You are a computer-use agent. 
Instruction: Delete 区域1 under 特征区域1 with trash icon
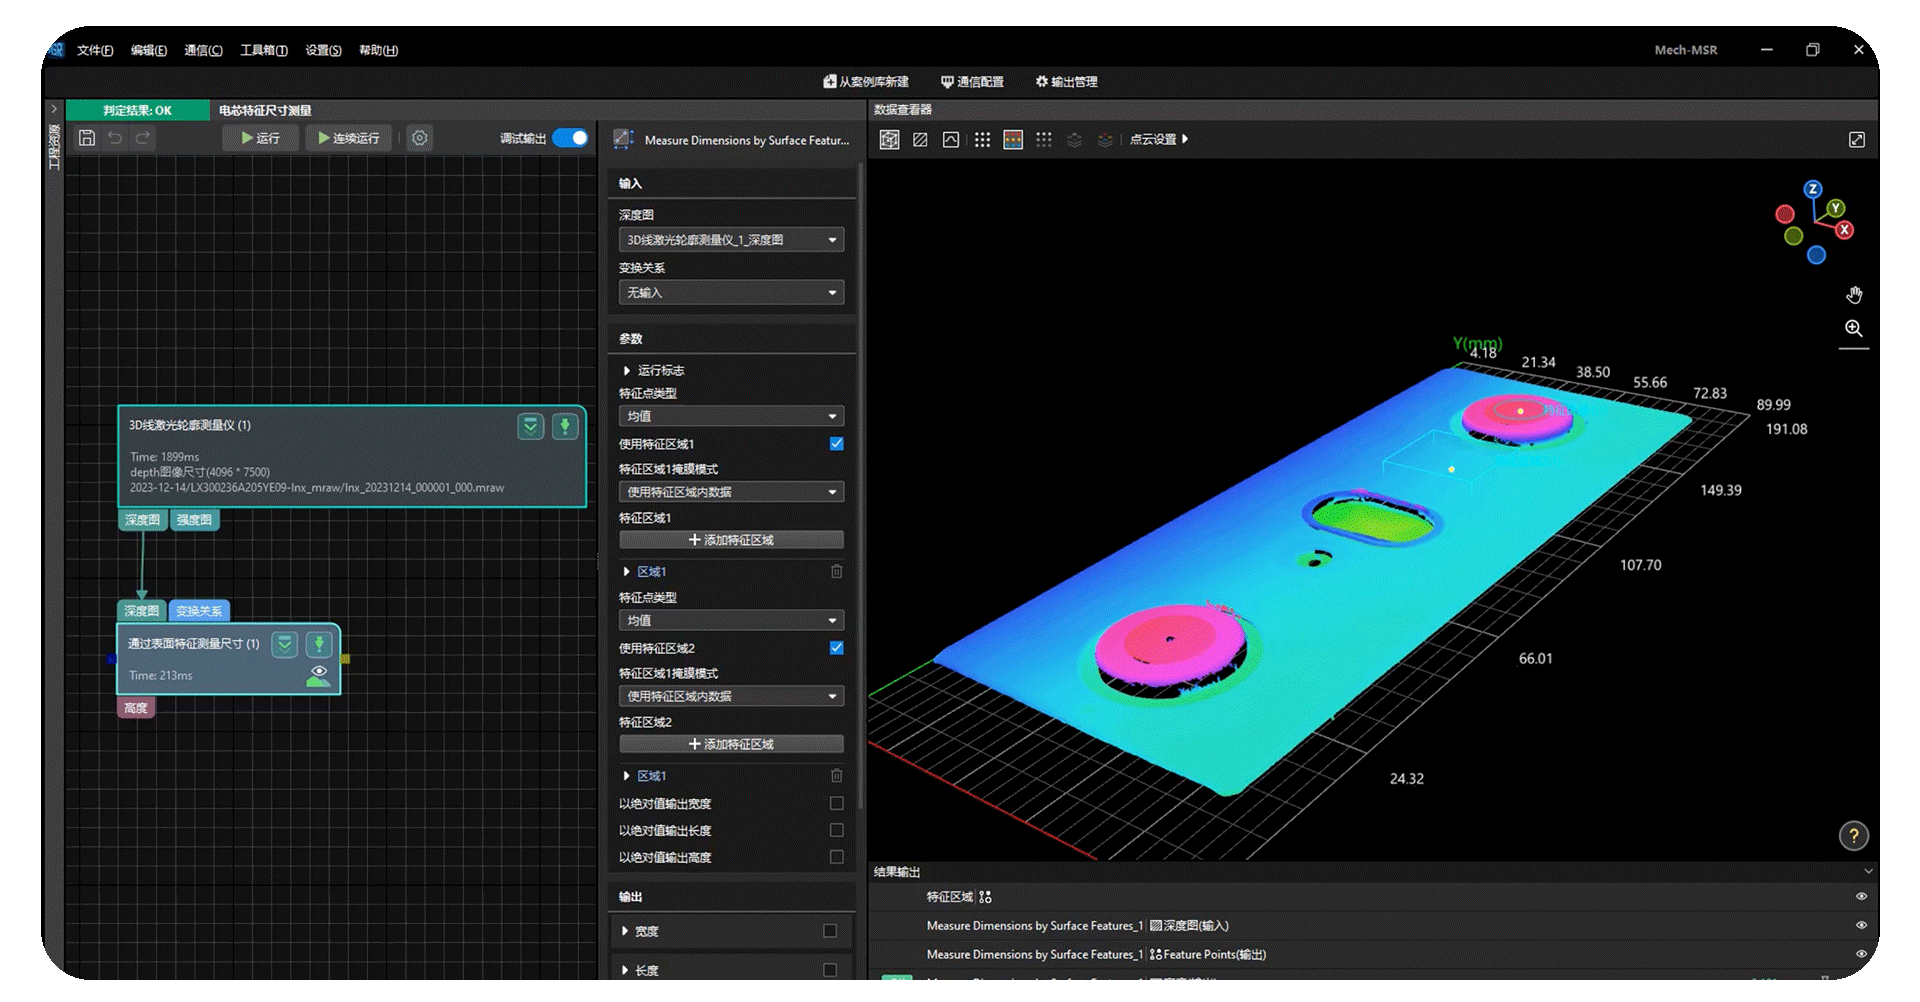837,572
